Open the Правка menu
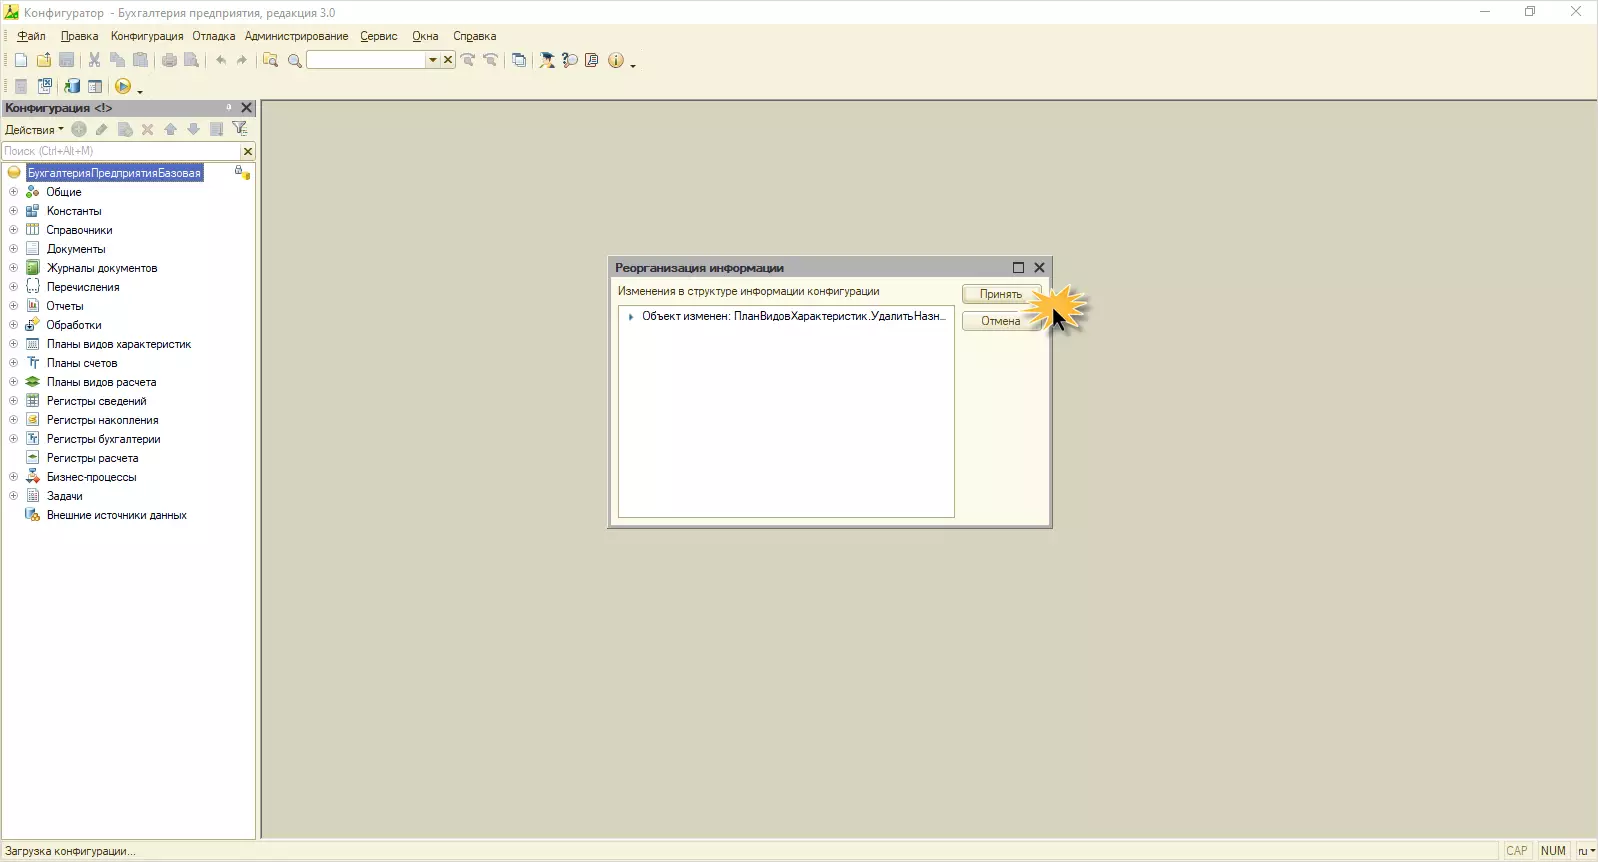 tap(80, 36)
